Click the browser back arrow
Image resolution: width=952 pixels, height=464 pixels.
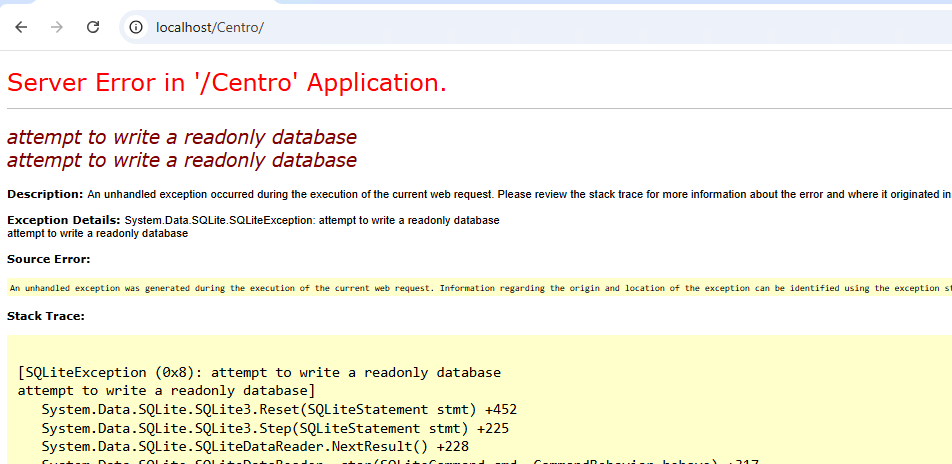click(22, 27)
